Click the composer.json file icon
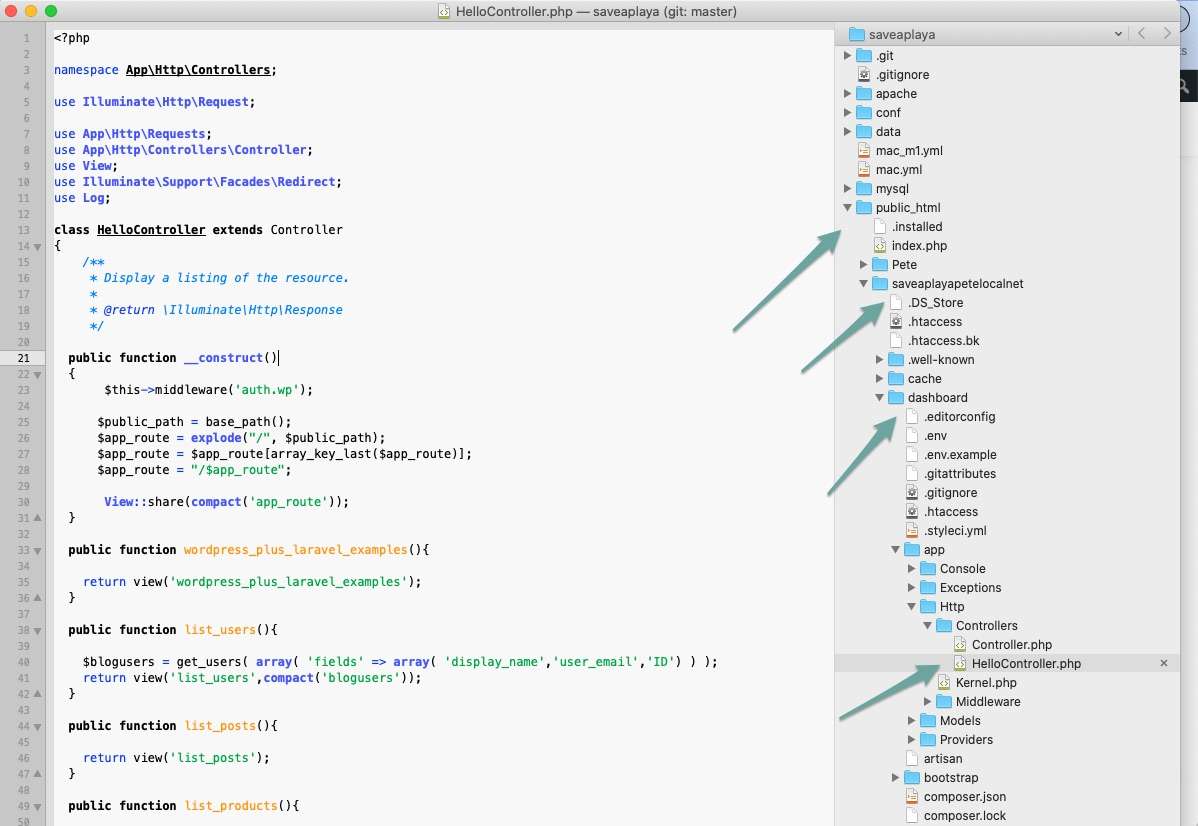 pyautogui.click(x=912, y=797)
